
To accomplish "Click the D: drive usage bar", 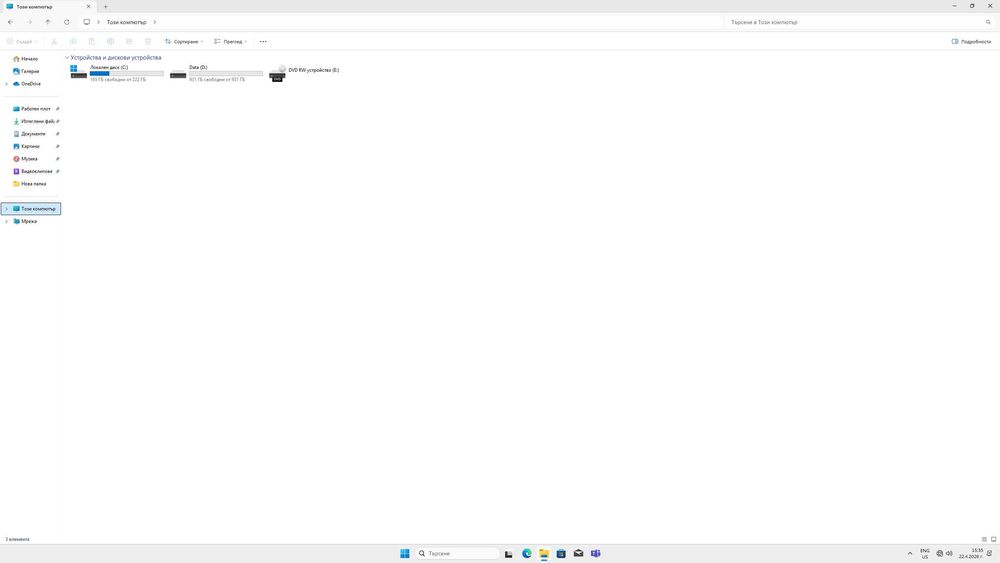I will tap(226, 73).
